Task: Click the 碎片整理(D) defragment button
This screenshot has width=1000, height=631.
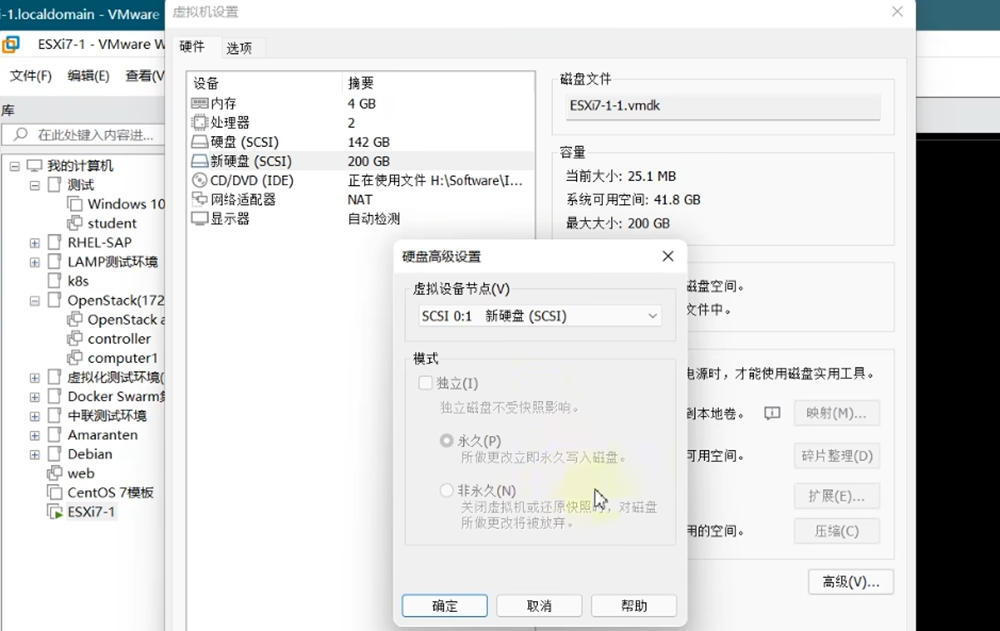Action: 837,456
